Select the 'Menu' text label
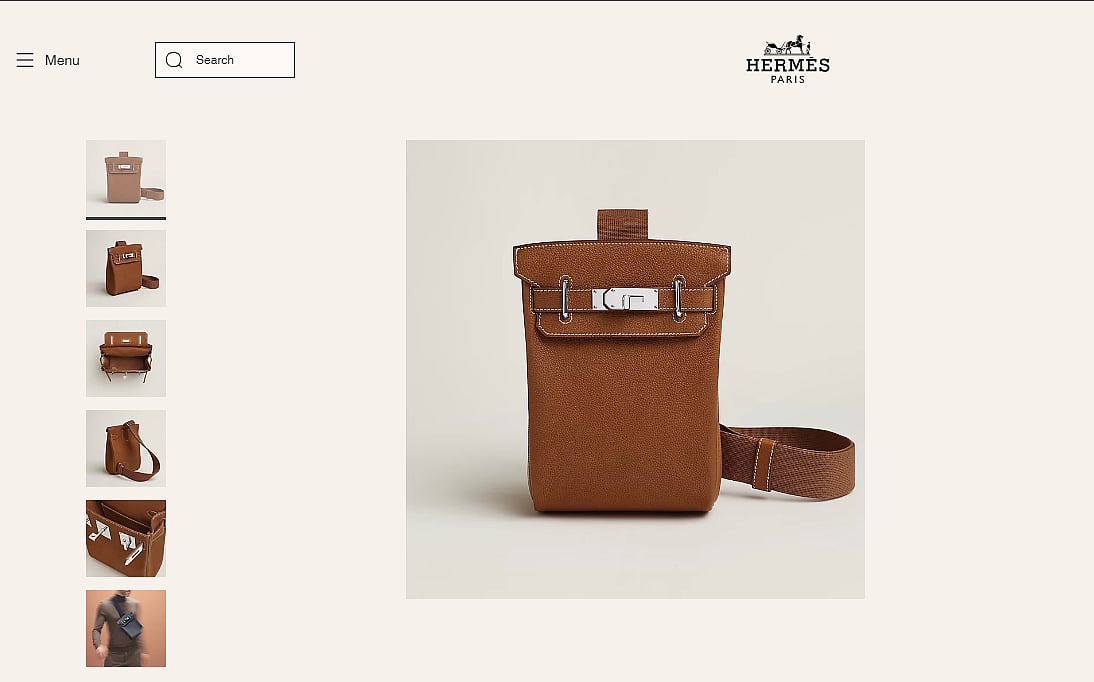 coord(62,60)
